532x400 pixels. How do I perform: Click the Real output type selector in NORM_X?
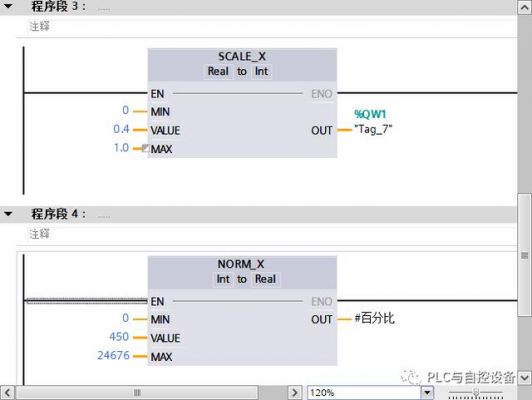click(265, 279)
